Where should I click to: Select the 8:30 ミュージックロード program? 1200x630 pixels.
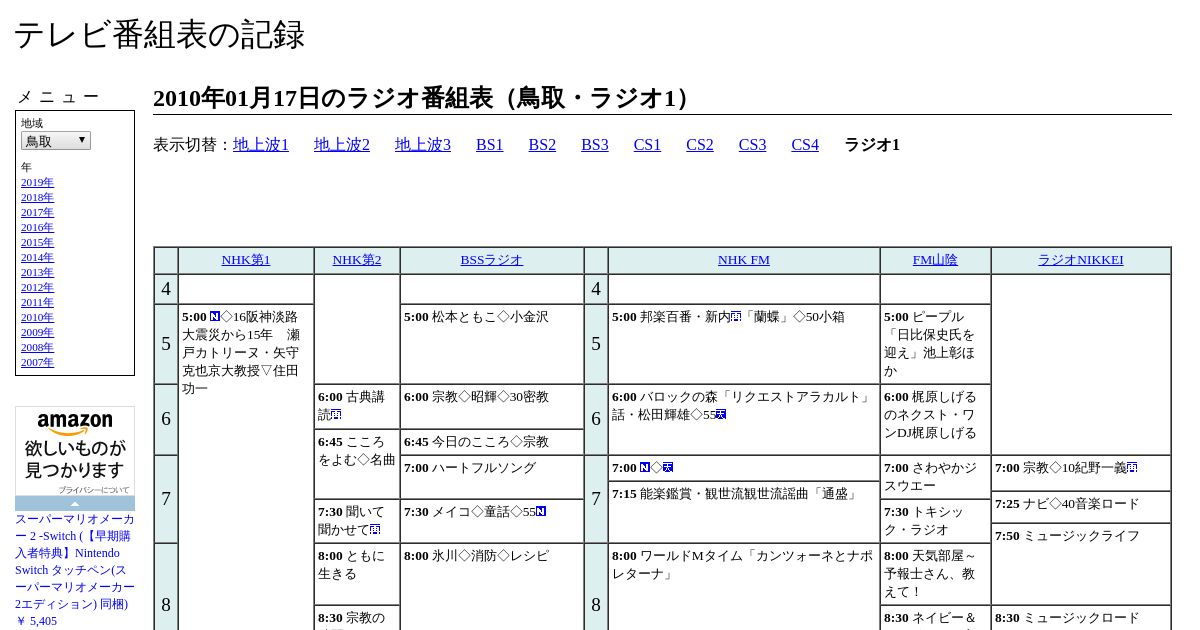(1080, 618)
